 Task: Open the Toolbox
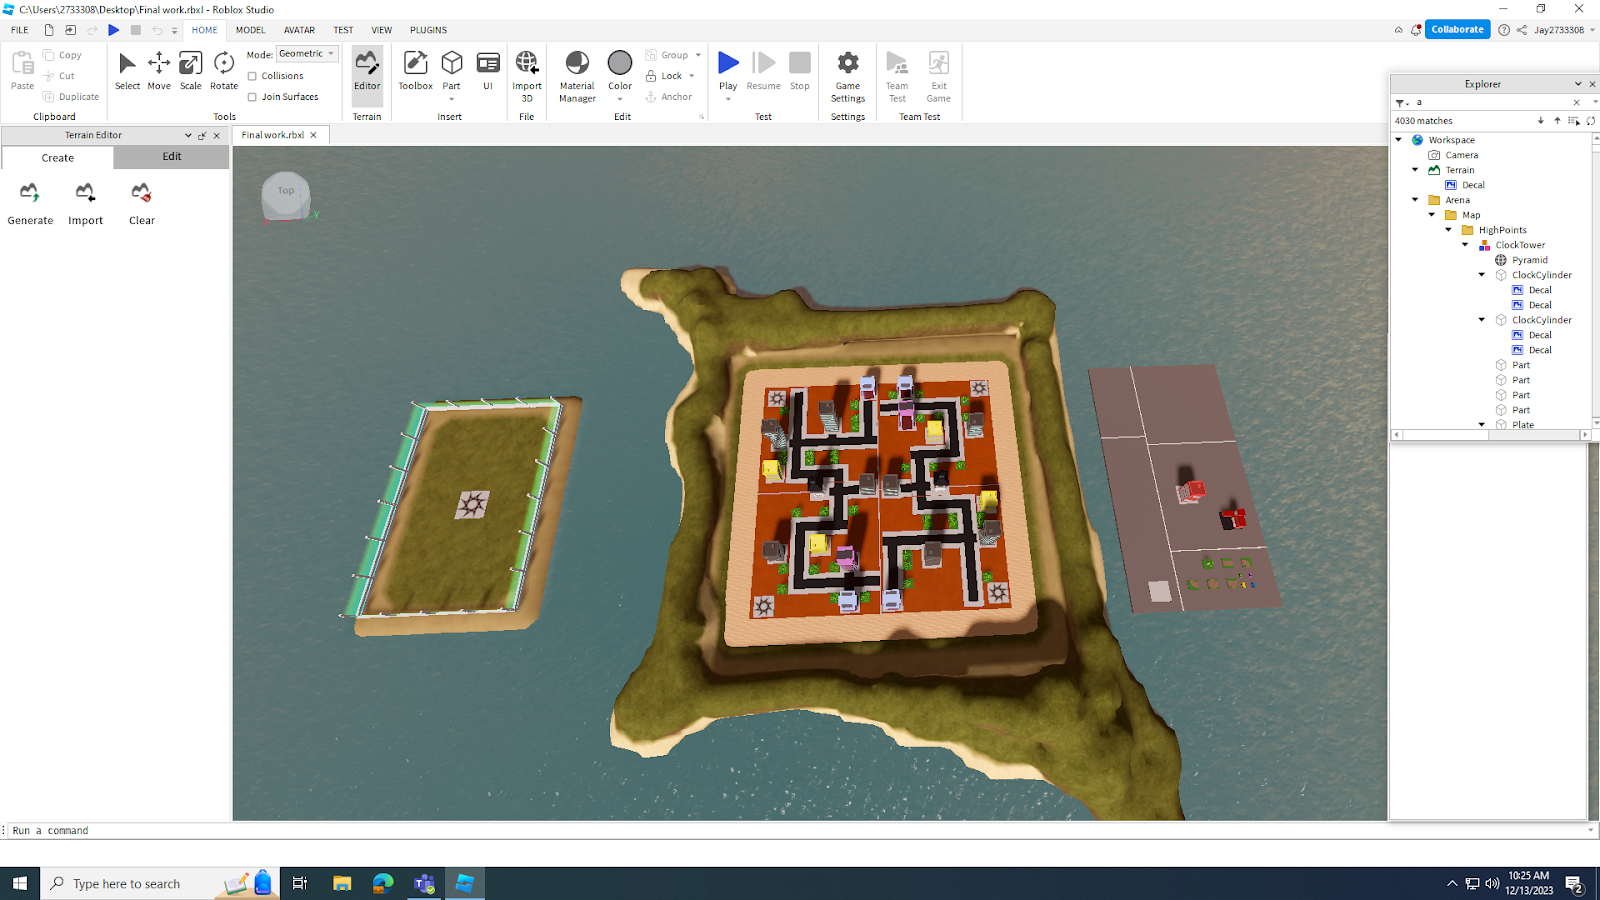pyautogui.click(x=415, y=71)
